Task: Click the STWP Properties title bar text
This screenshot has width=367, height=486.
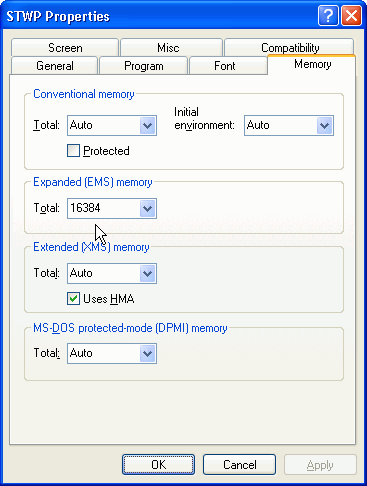Action: pos(58,16)
